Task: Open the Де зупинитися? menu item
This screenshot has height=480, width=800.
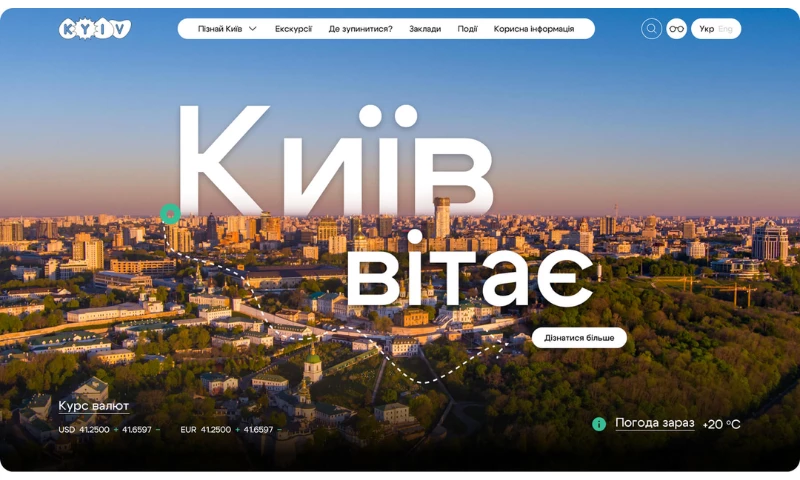Action: tap(360, 29)
